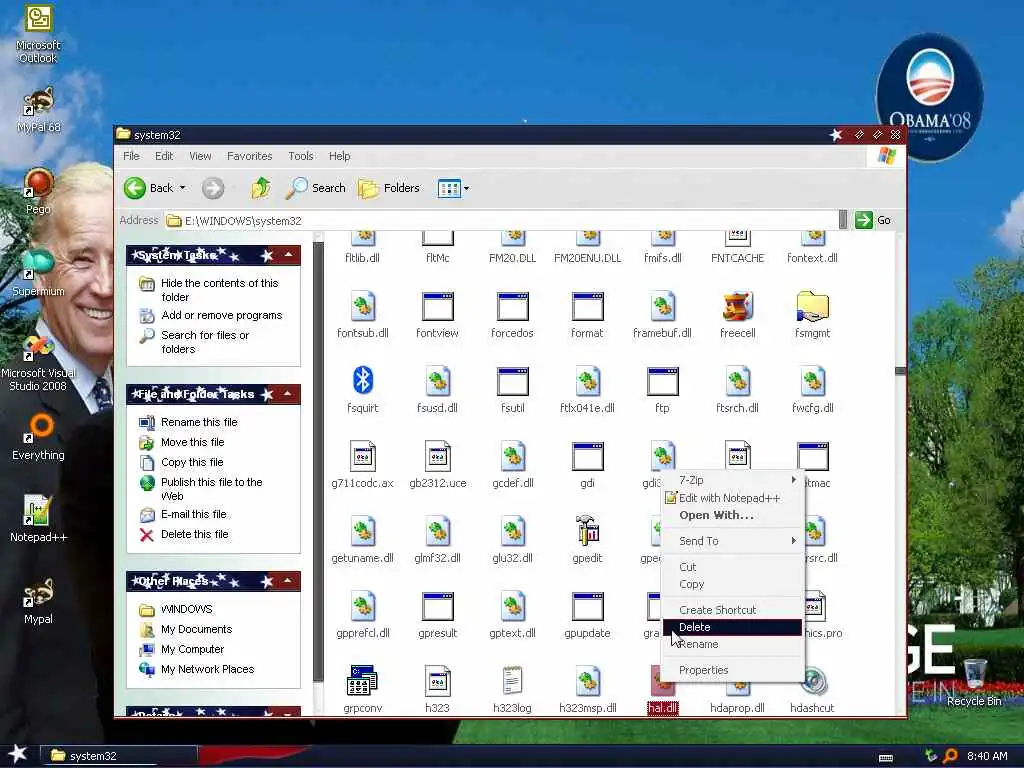
Task: Select the gpedit file icon
Action: pos(587,530)
